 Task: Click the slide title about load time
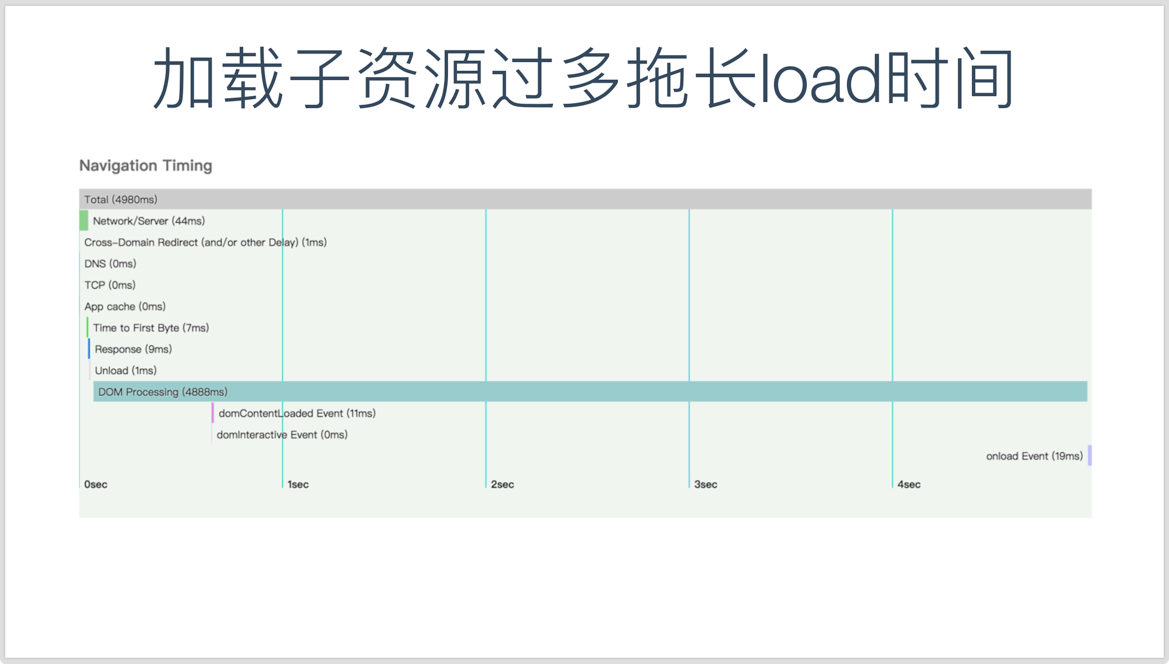coord(584,75)
